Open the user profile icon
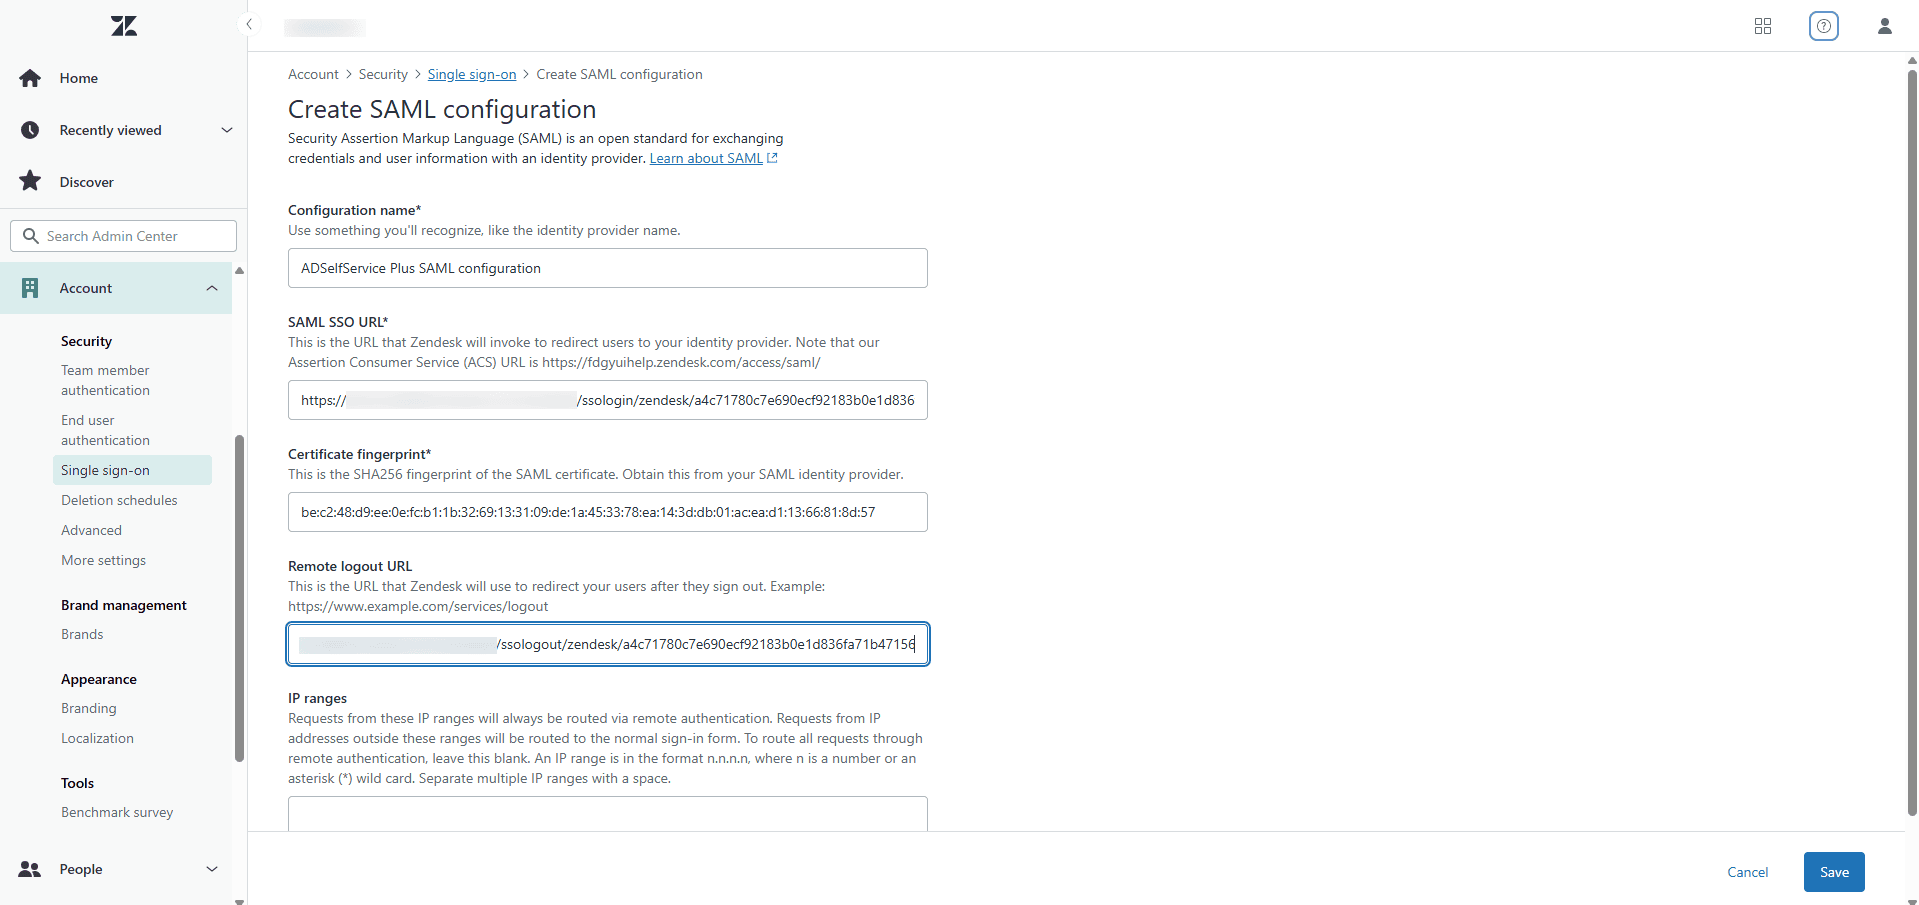The height and width of the screenshot is (905, 1919). pyautogui.click(x=1884, y=26)
